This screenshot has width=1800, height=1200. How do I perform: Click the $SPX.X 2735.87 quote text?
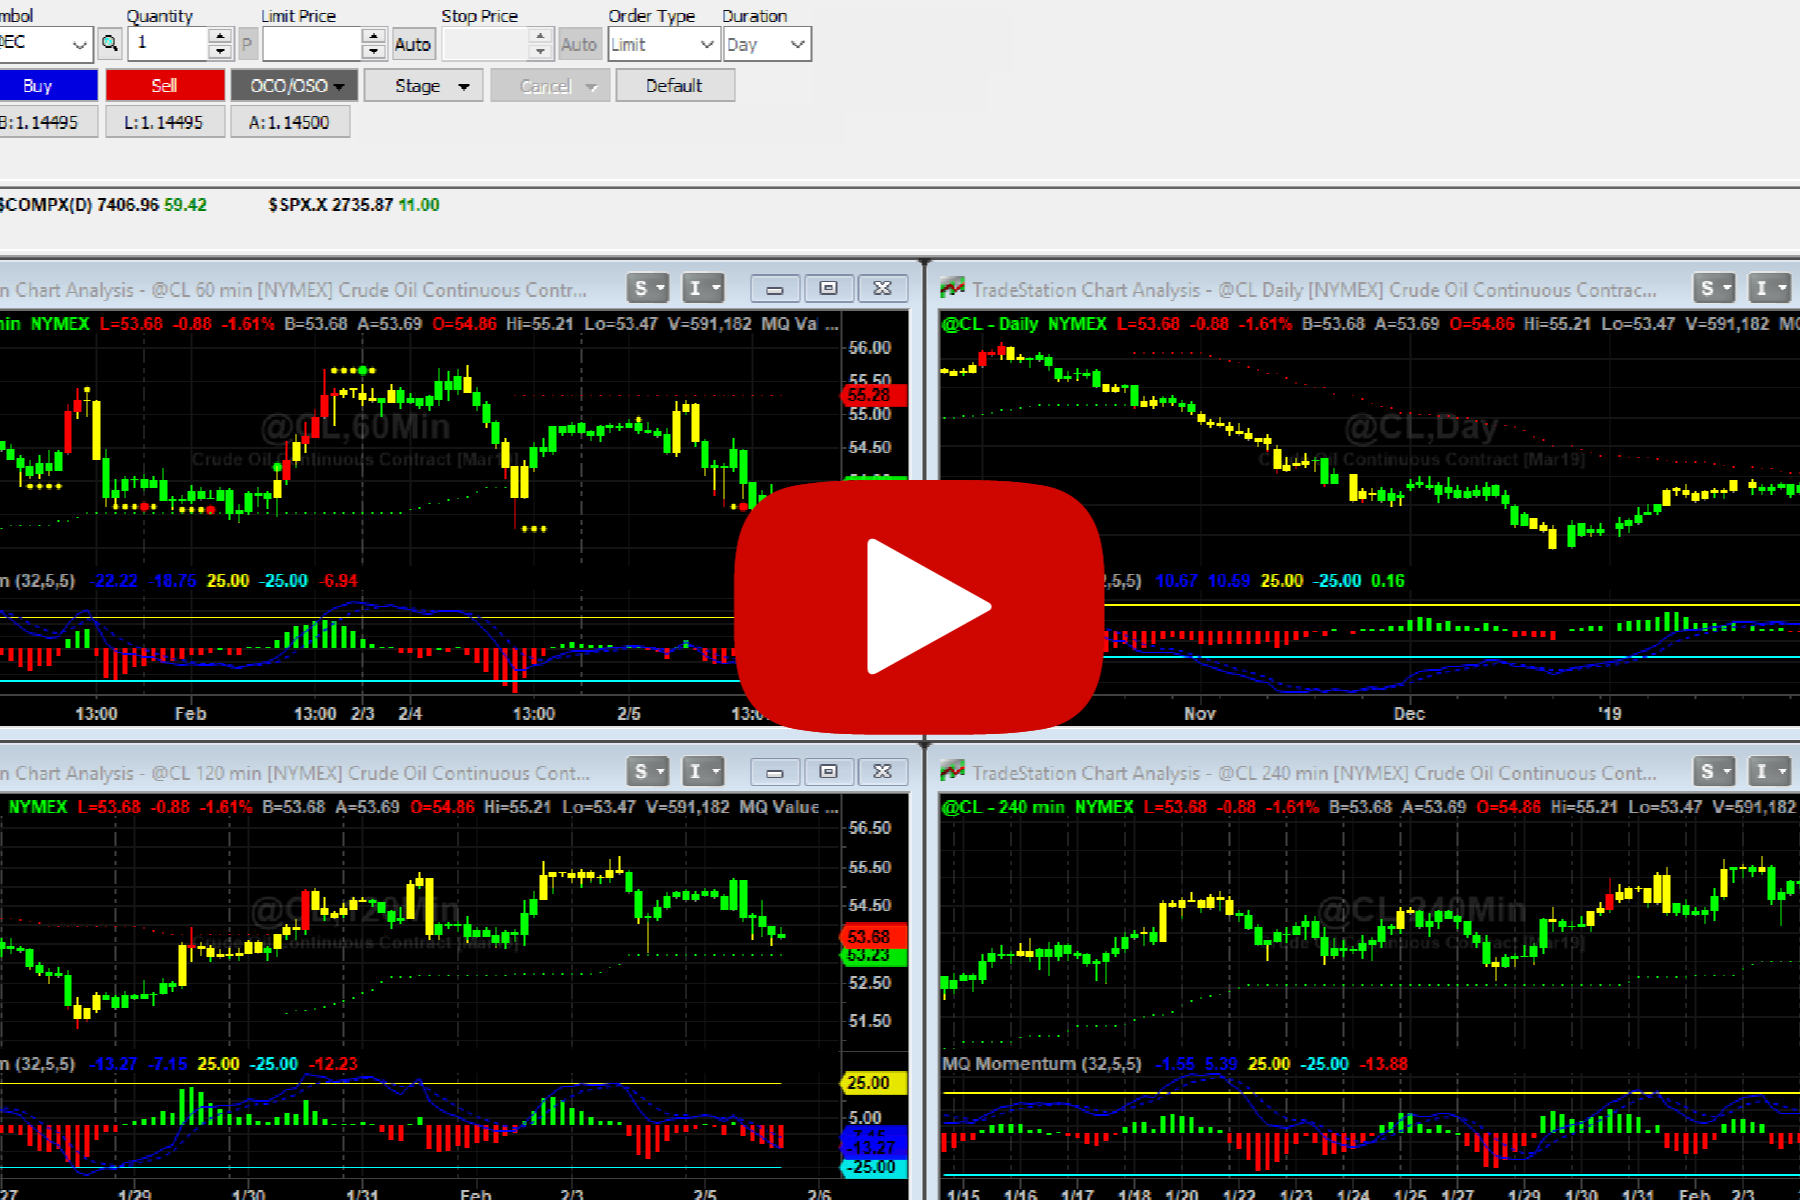point(331,205)
